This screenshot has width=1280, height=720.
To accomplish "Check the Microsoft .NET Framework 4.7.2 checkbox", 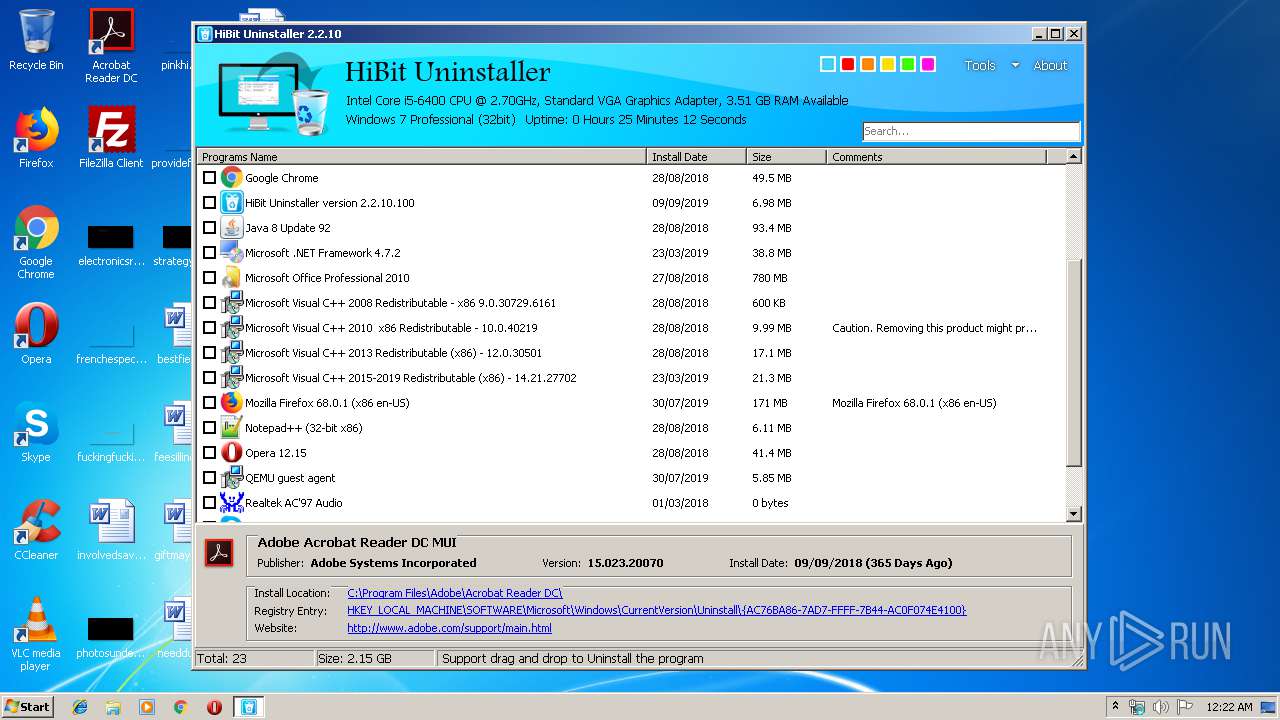I will click(209, 253).
